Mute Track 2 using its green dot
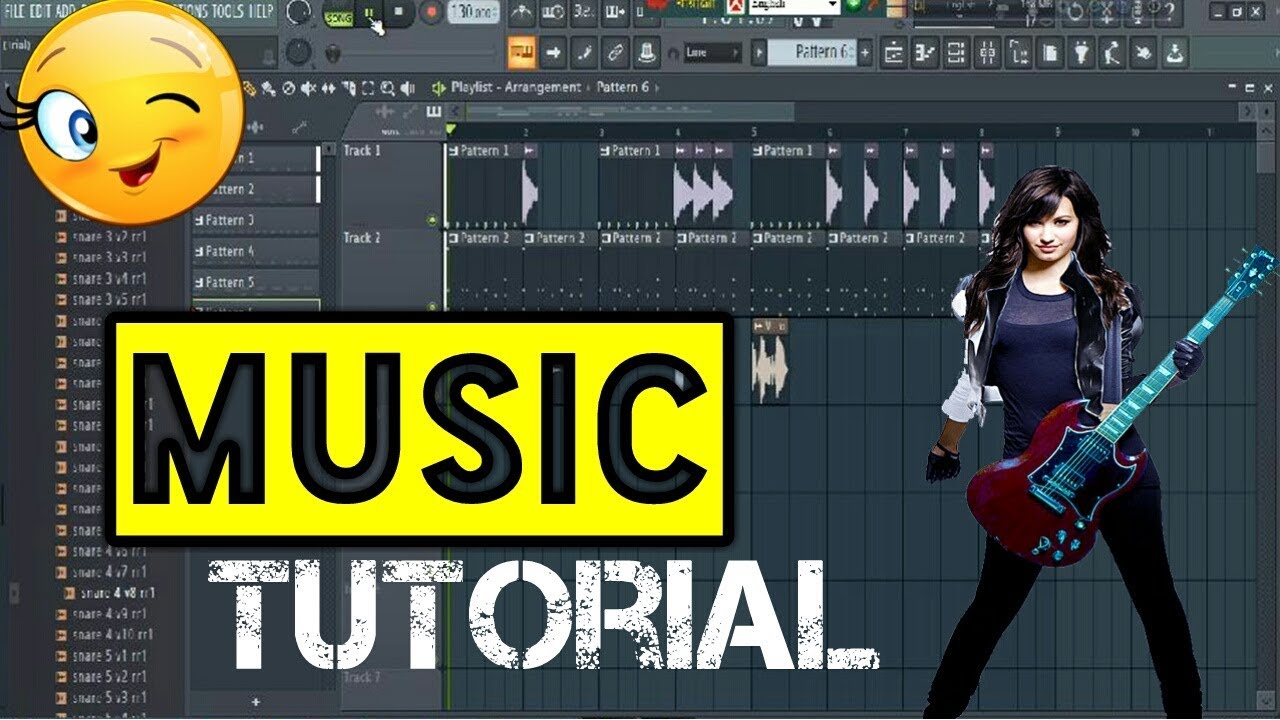This screenshot has height=720, width=1280. (433, 307)
